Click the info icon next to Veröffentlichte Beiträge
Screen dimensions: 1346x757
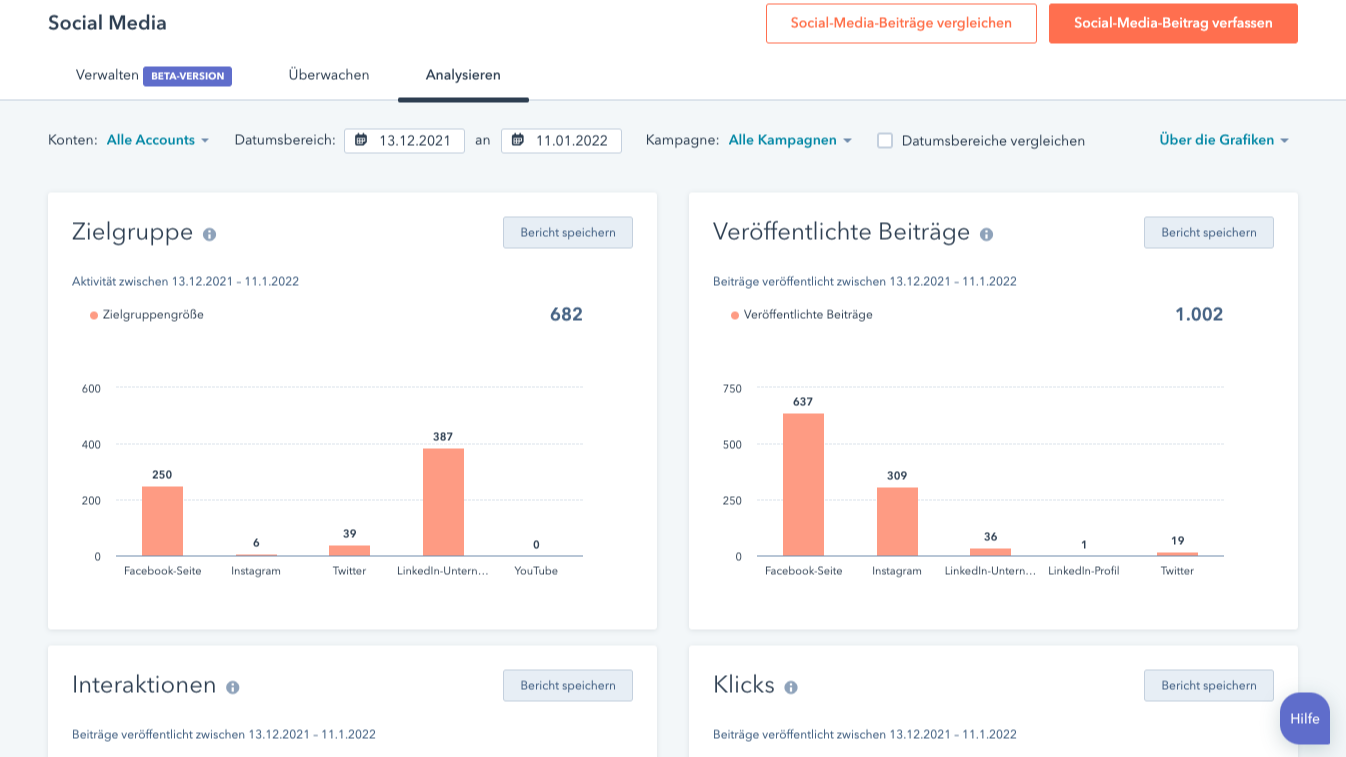pyautogui.click(x=986, y=232)
